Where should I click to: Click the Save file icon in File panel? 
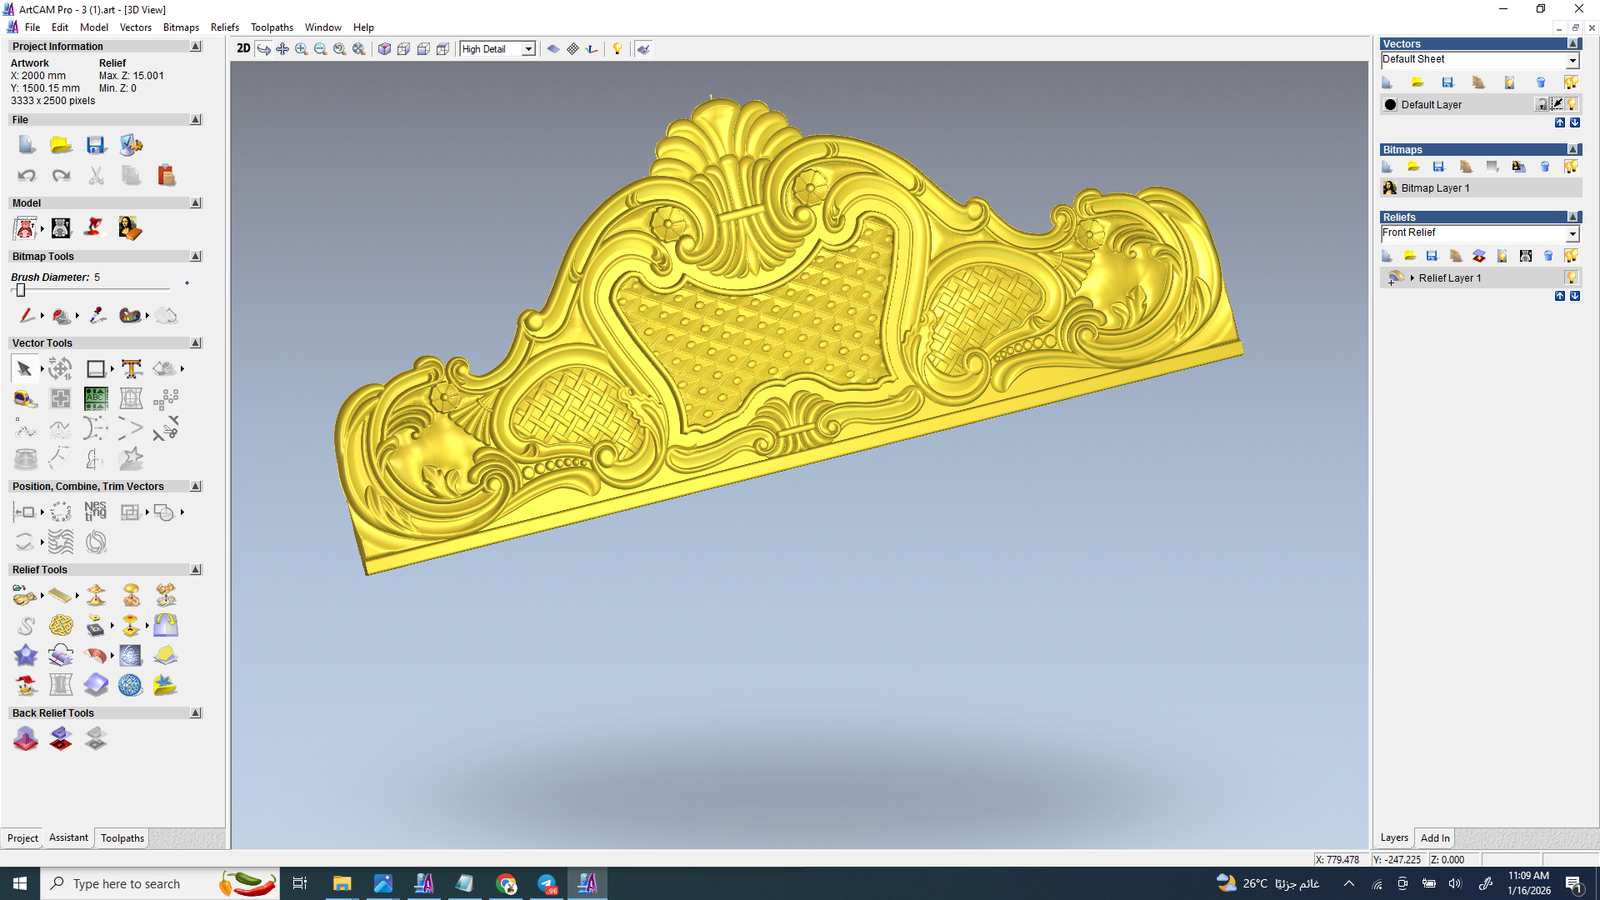95,146
